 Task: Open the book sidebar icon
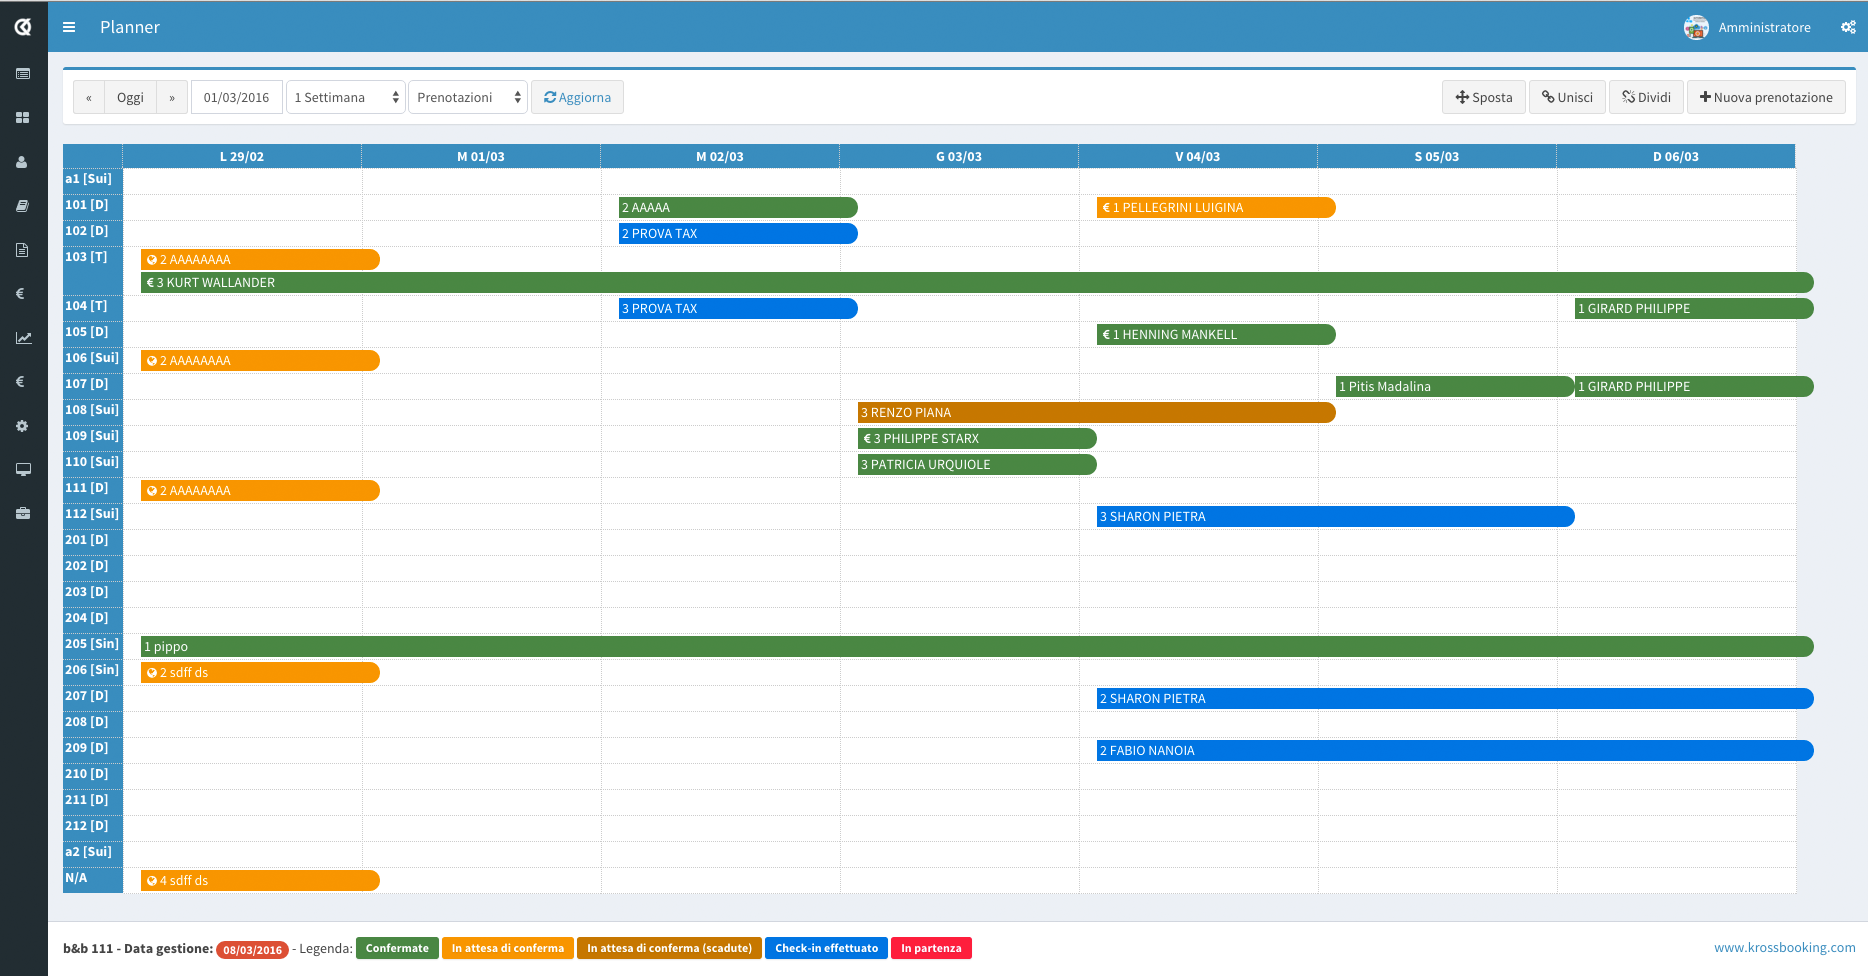(23, 206)
